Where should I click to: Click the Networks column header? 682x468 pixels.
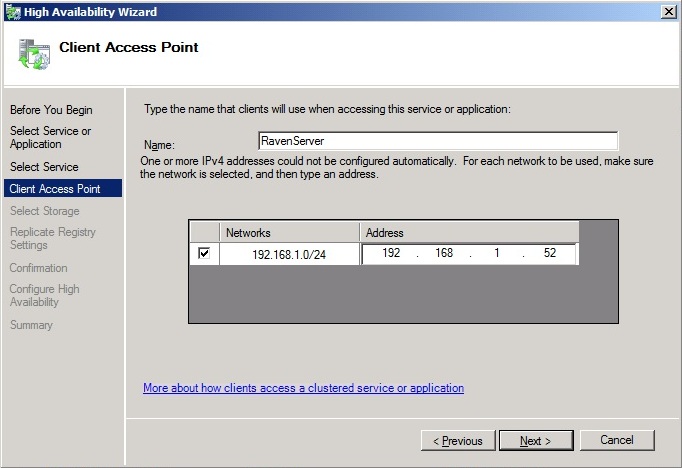[290, 233]
